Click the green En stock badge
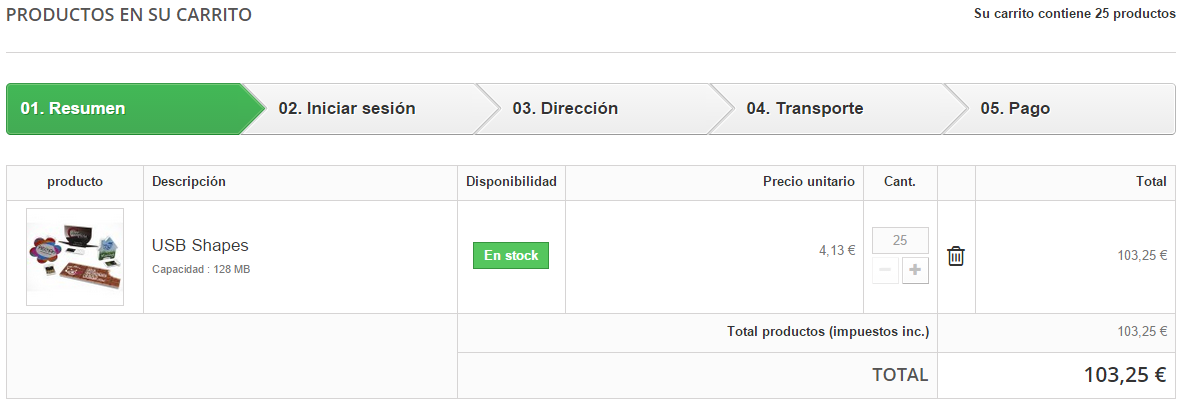 coord(511,256)
